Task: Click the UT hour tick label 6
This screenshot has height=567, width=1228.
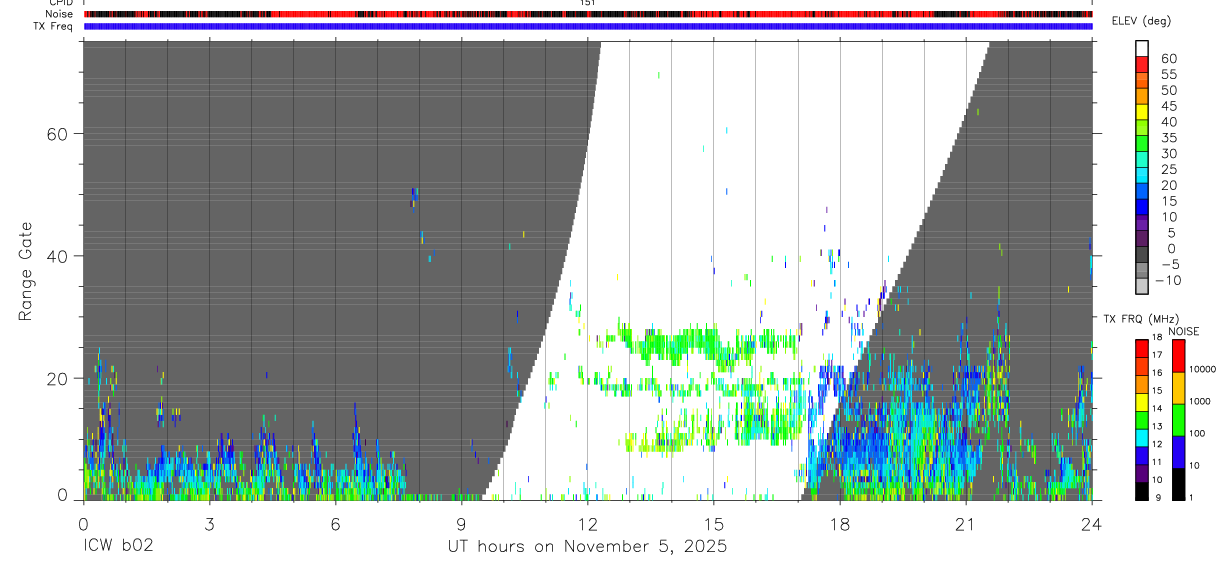Action: [x=335, y=524]
